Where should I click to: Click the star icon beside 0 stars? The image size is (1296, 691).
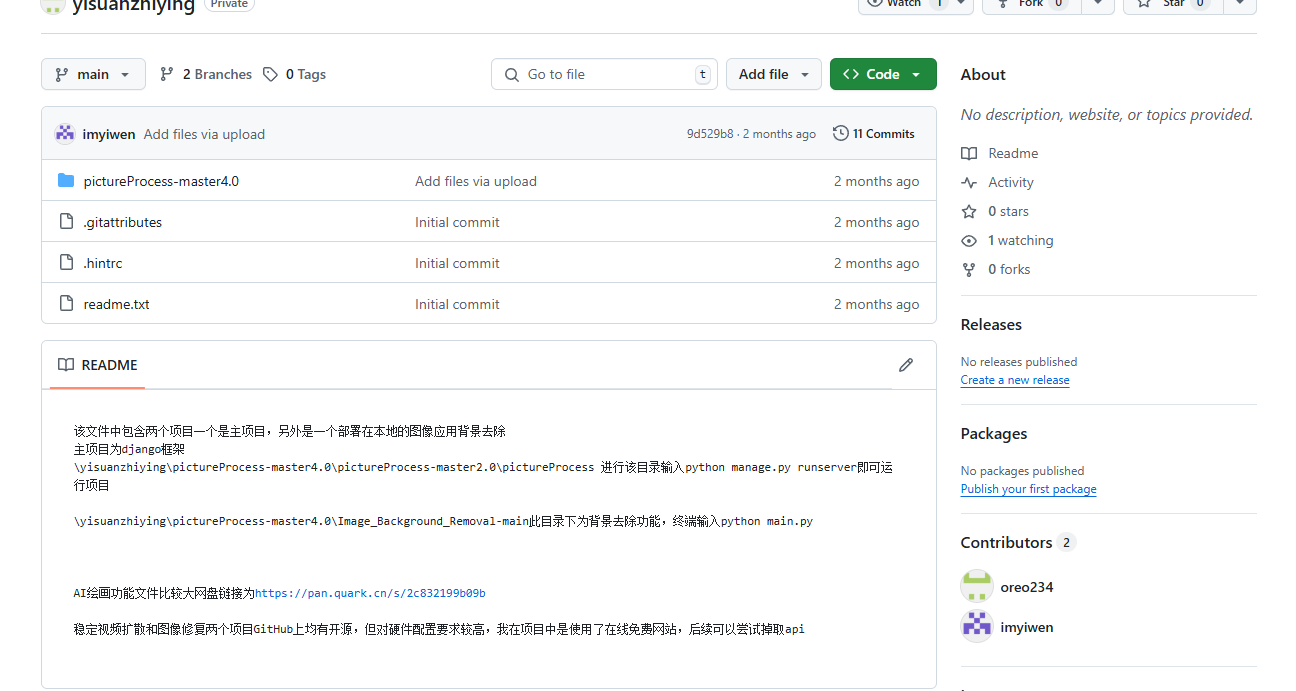pyautogui.click(x=969, y=211)
